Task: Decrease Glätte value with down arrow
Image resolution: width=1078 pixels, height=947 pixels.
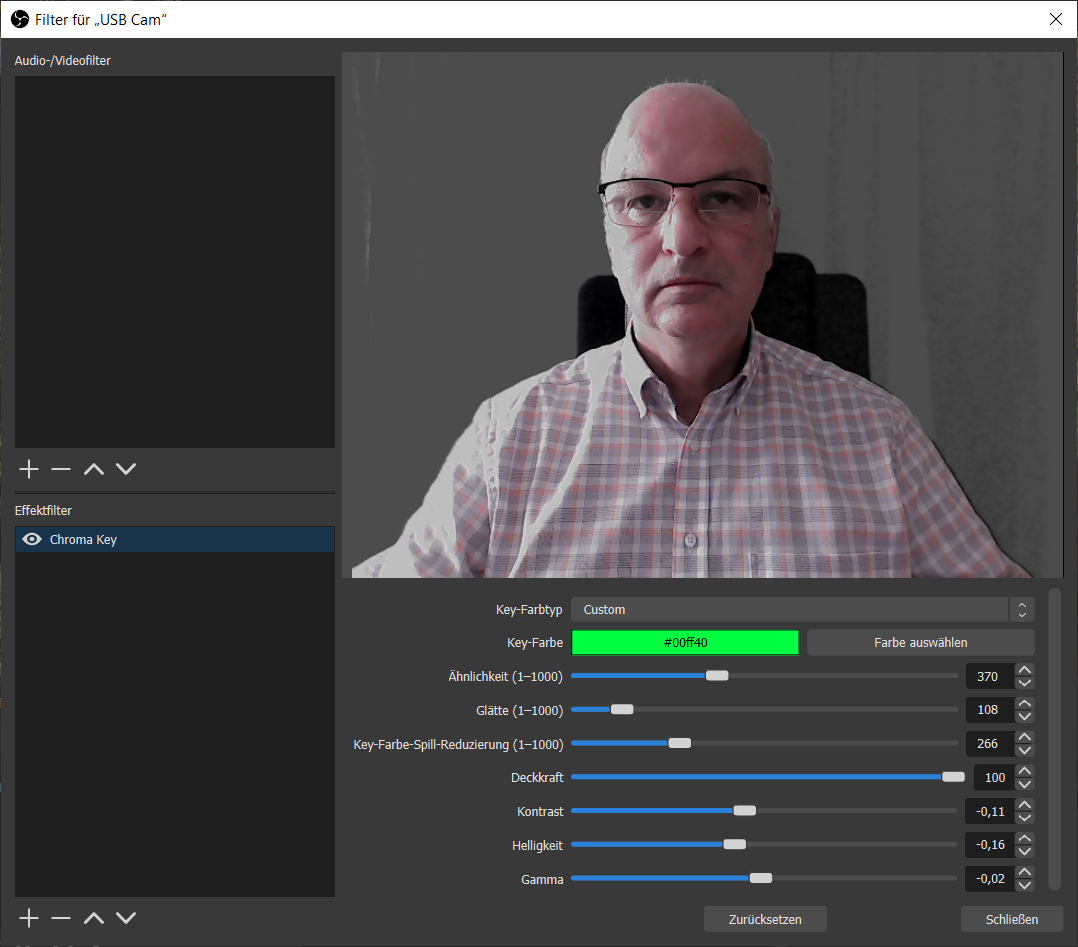Action: (x=1024, y=717)
